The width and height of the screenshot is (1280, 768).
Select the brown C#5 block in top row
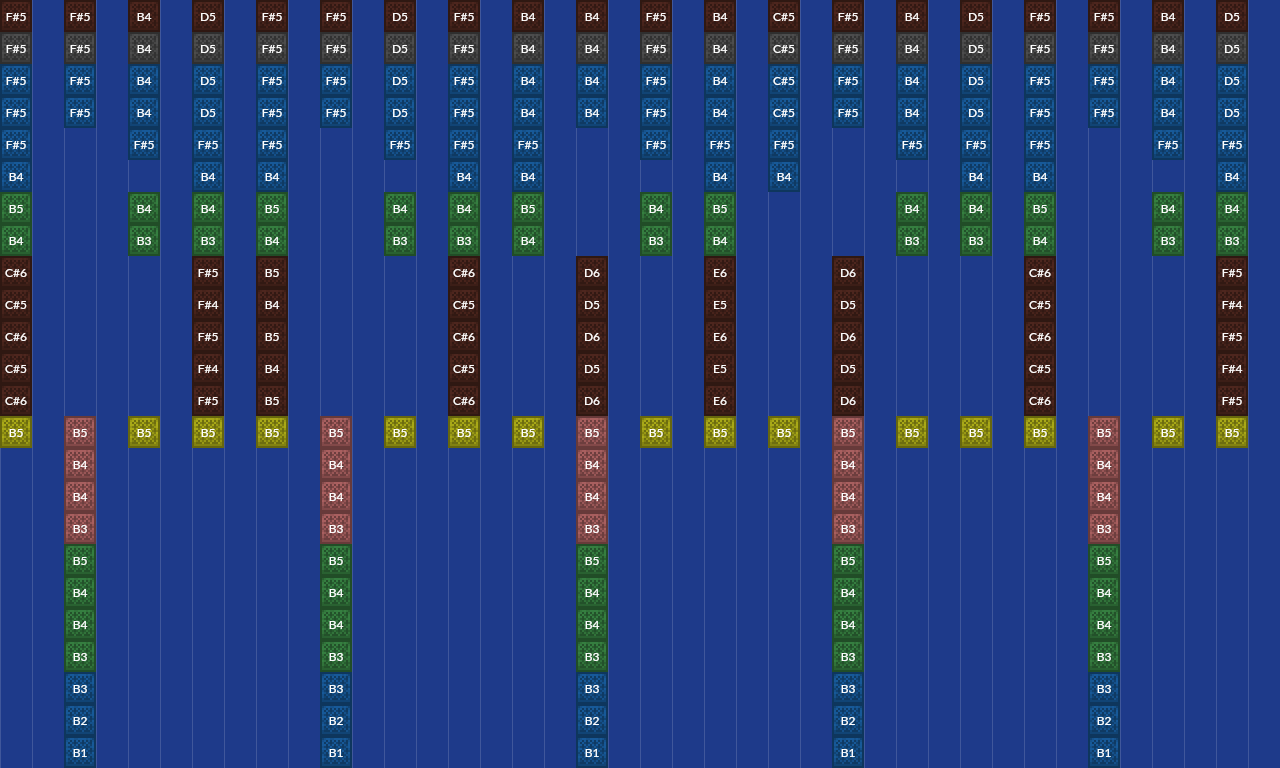coord(784,17)
